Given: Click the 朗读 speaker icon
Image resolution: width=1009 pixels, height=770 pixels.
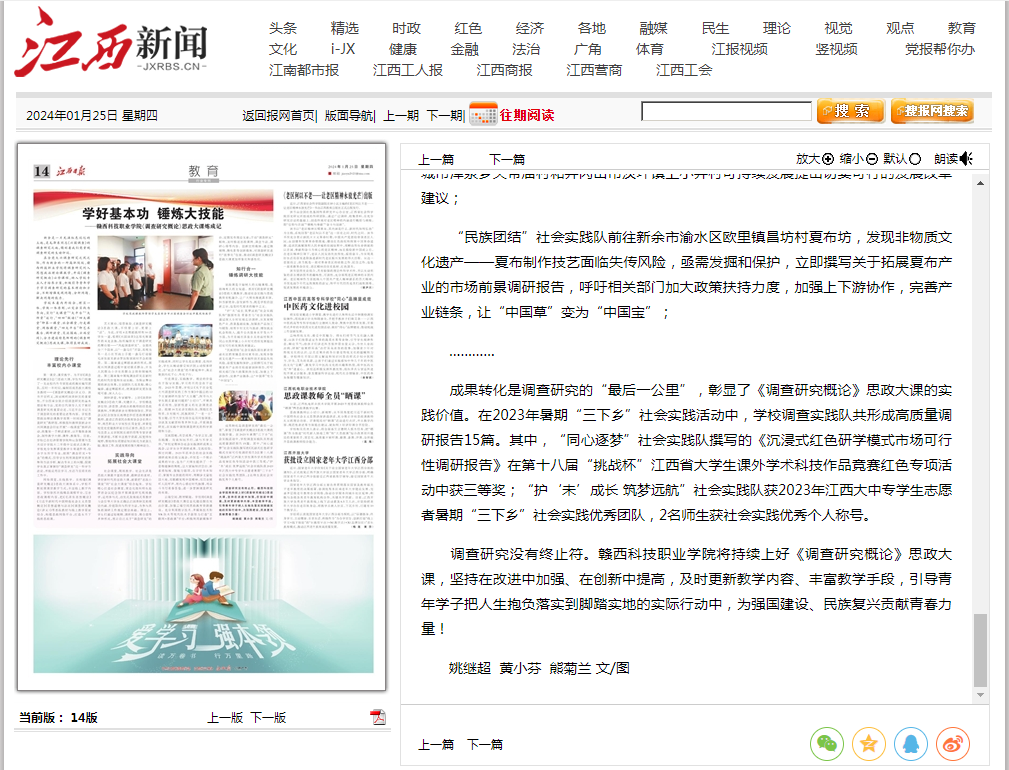Looking at the screenshot, I should pyautogui.click(x=966, y=158).
